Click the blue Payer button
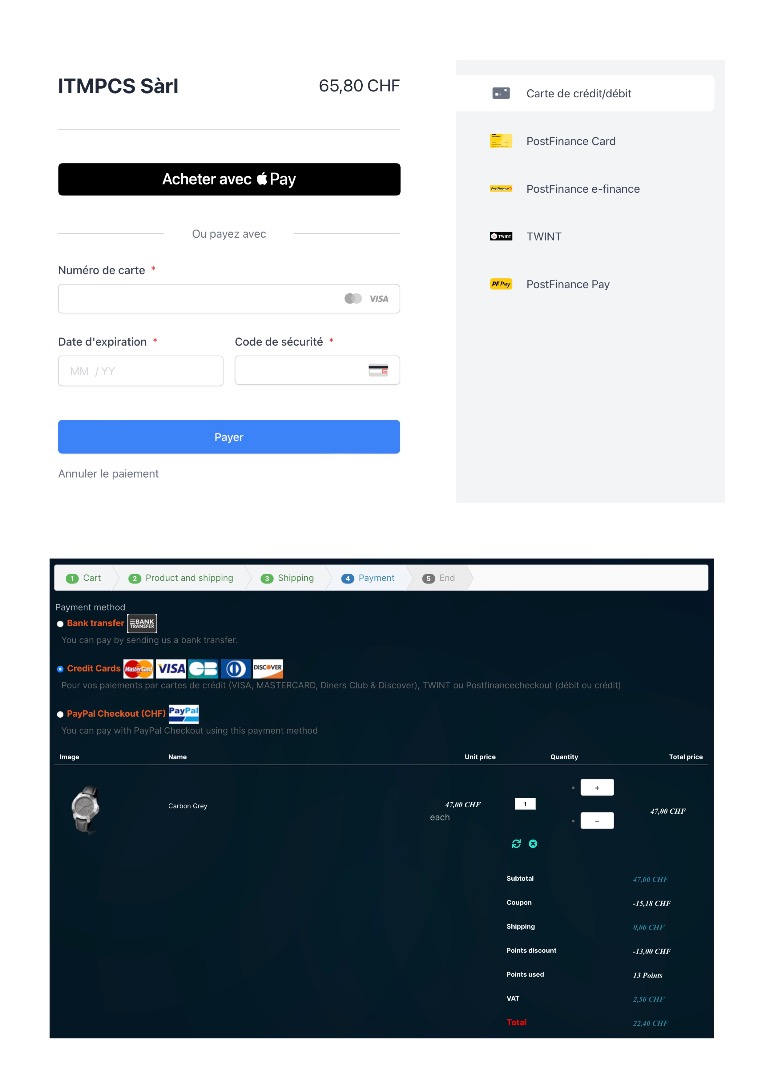Screen dimensions: 763x1080 point(229,437)
